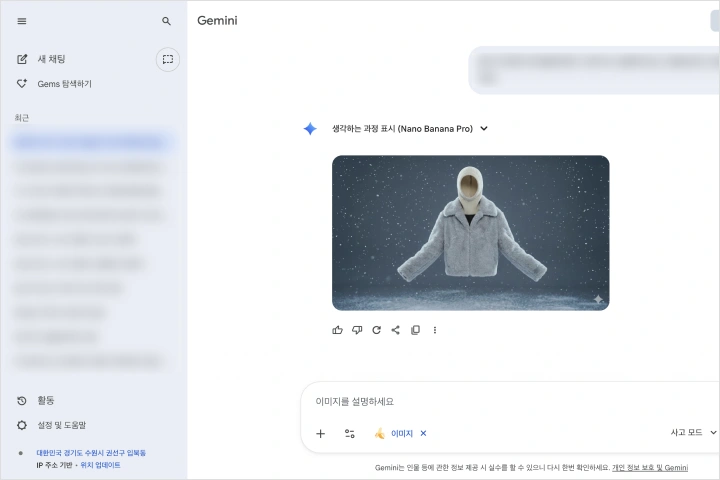Open temporary chat dashed-square icon

coord(168,59)
